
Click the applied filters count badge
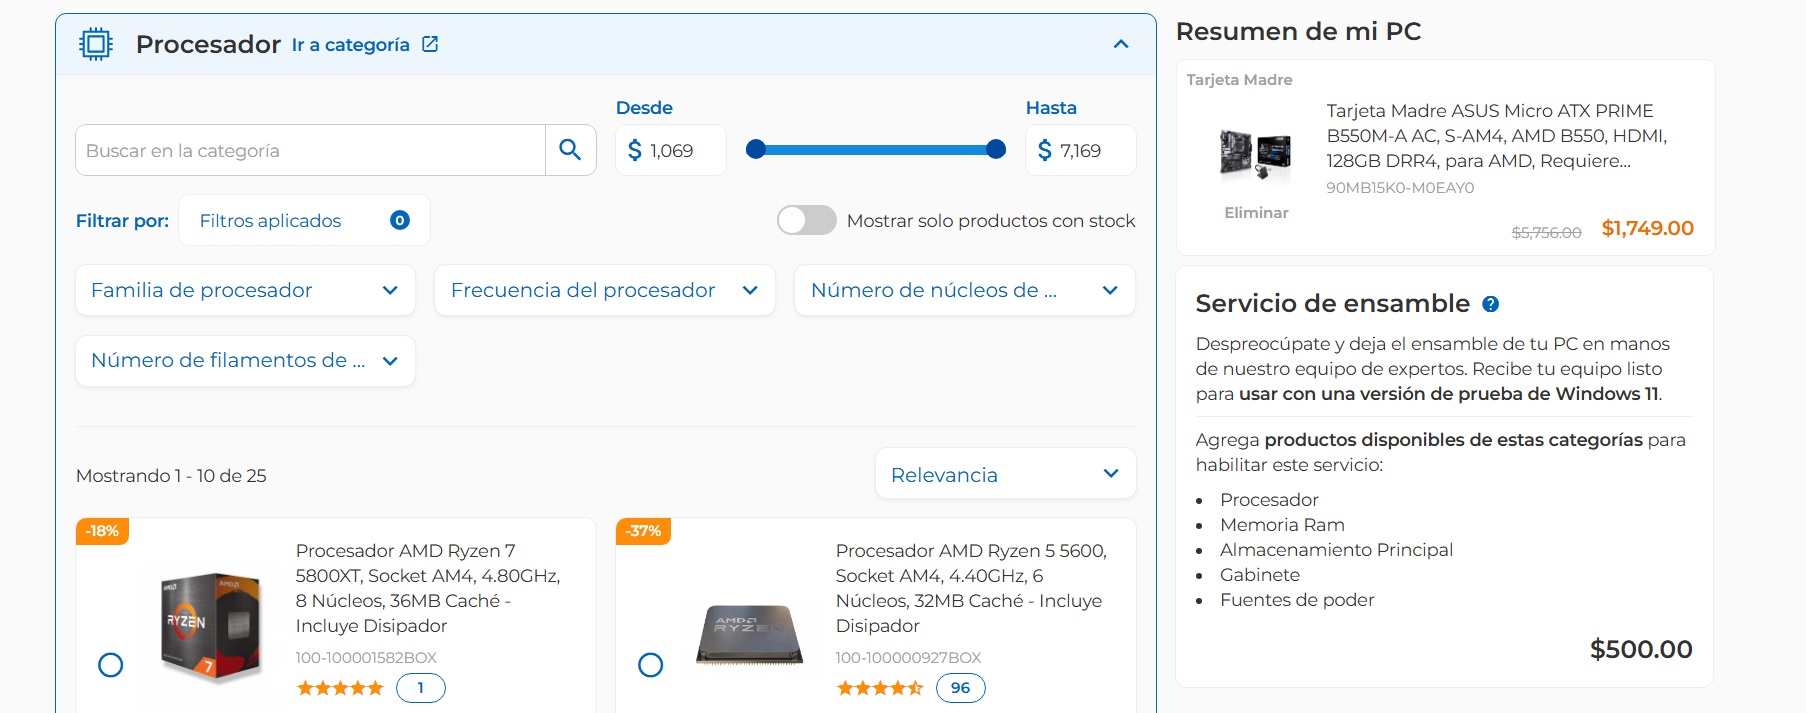pyautogui.click(x=400, y=220)
